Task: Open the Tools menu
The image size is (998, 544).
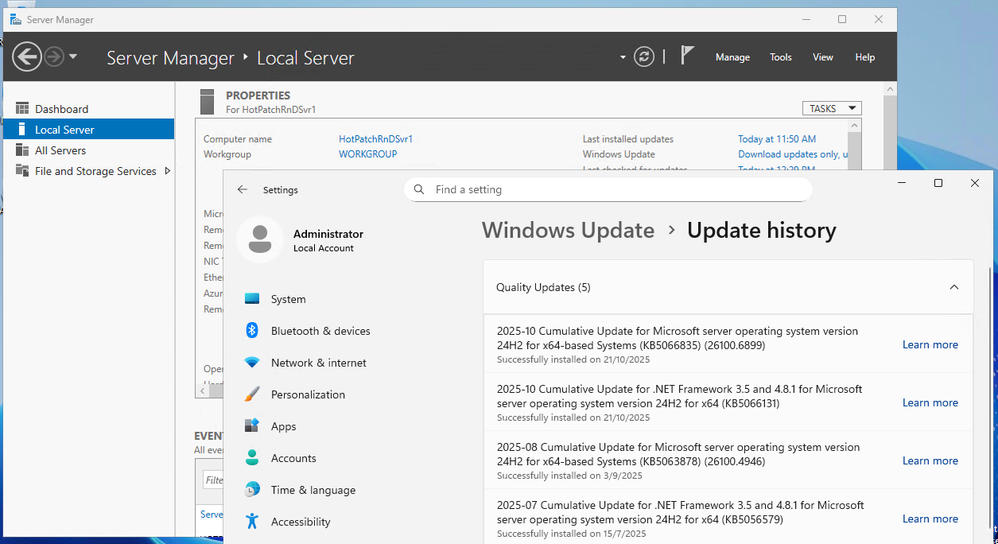Action: pyautogui.click(x=780, y=57)
